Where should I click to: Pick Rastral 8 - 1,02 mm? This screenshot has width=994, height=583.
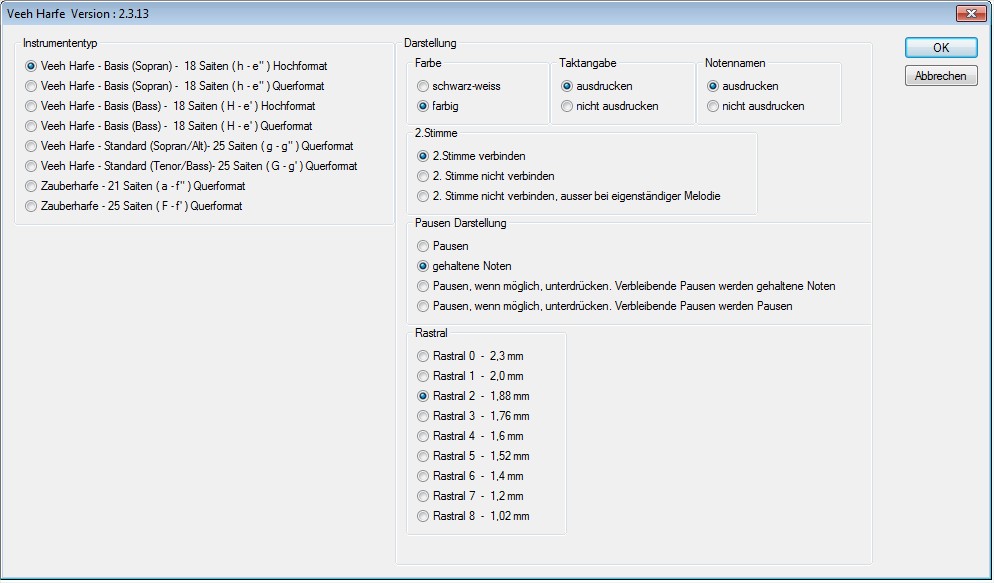click(x=424, y=517)
